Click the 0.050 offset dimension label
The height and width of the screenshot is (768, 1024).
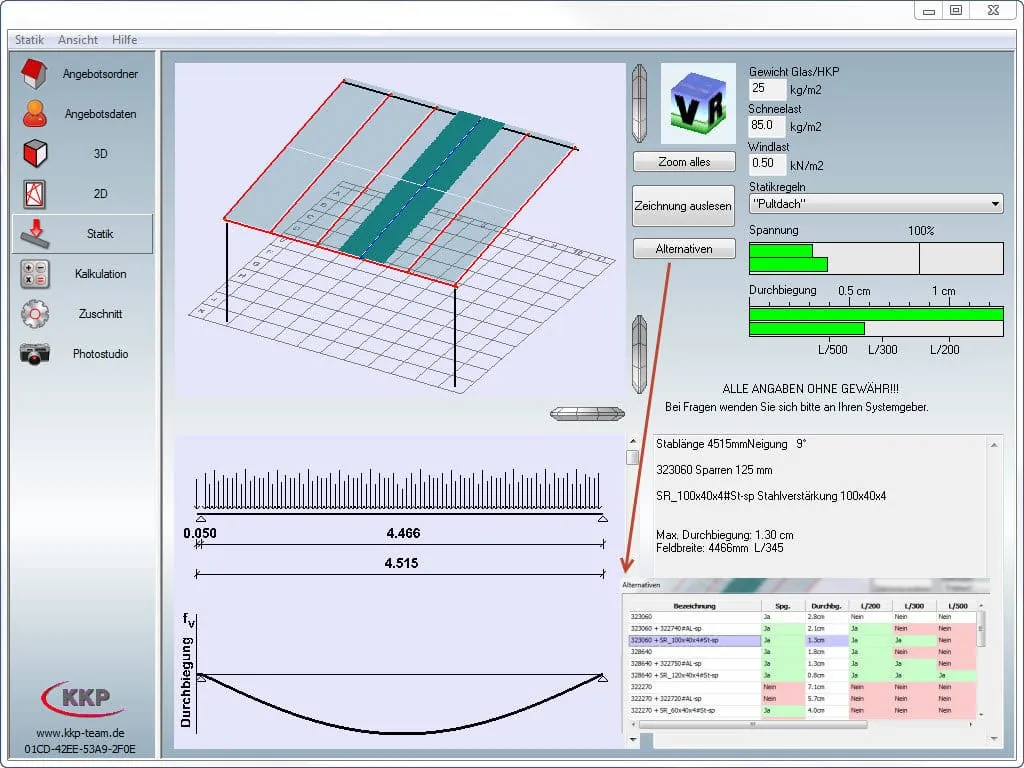click(x=200, y=533)
